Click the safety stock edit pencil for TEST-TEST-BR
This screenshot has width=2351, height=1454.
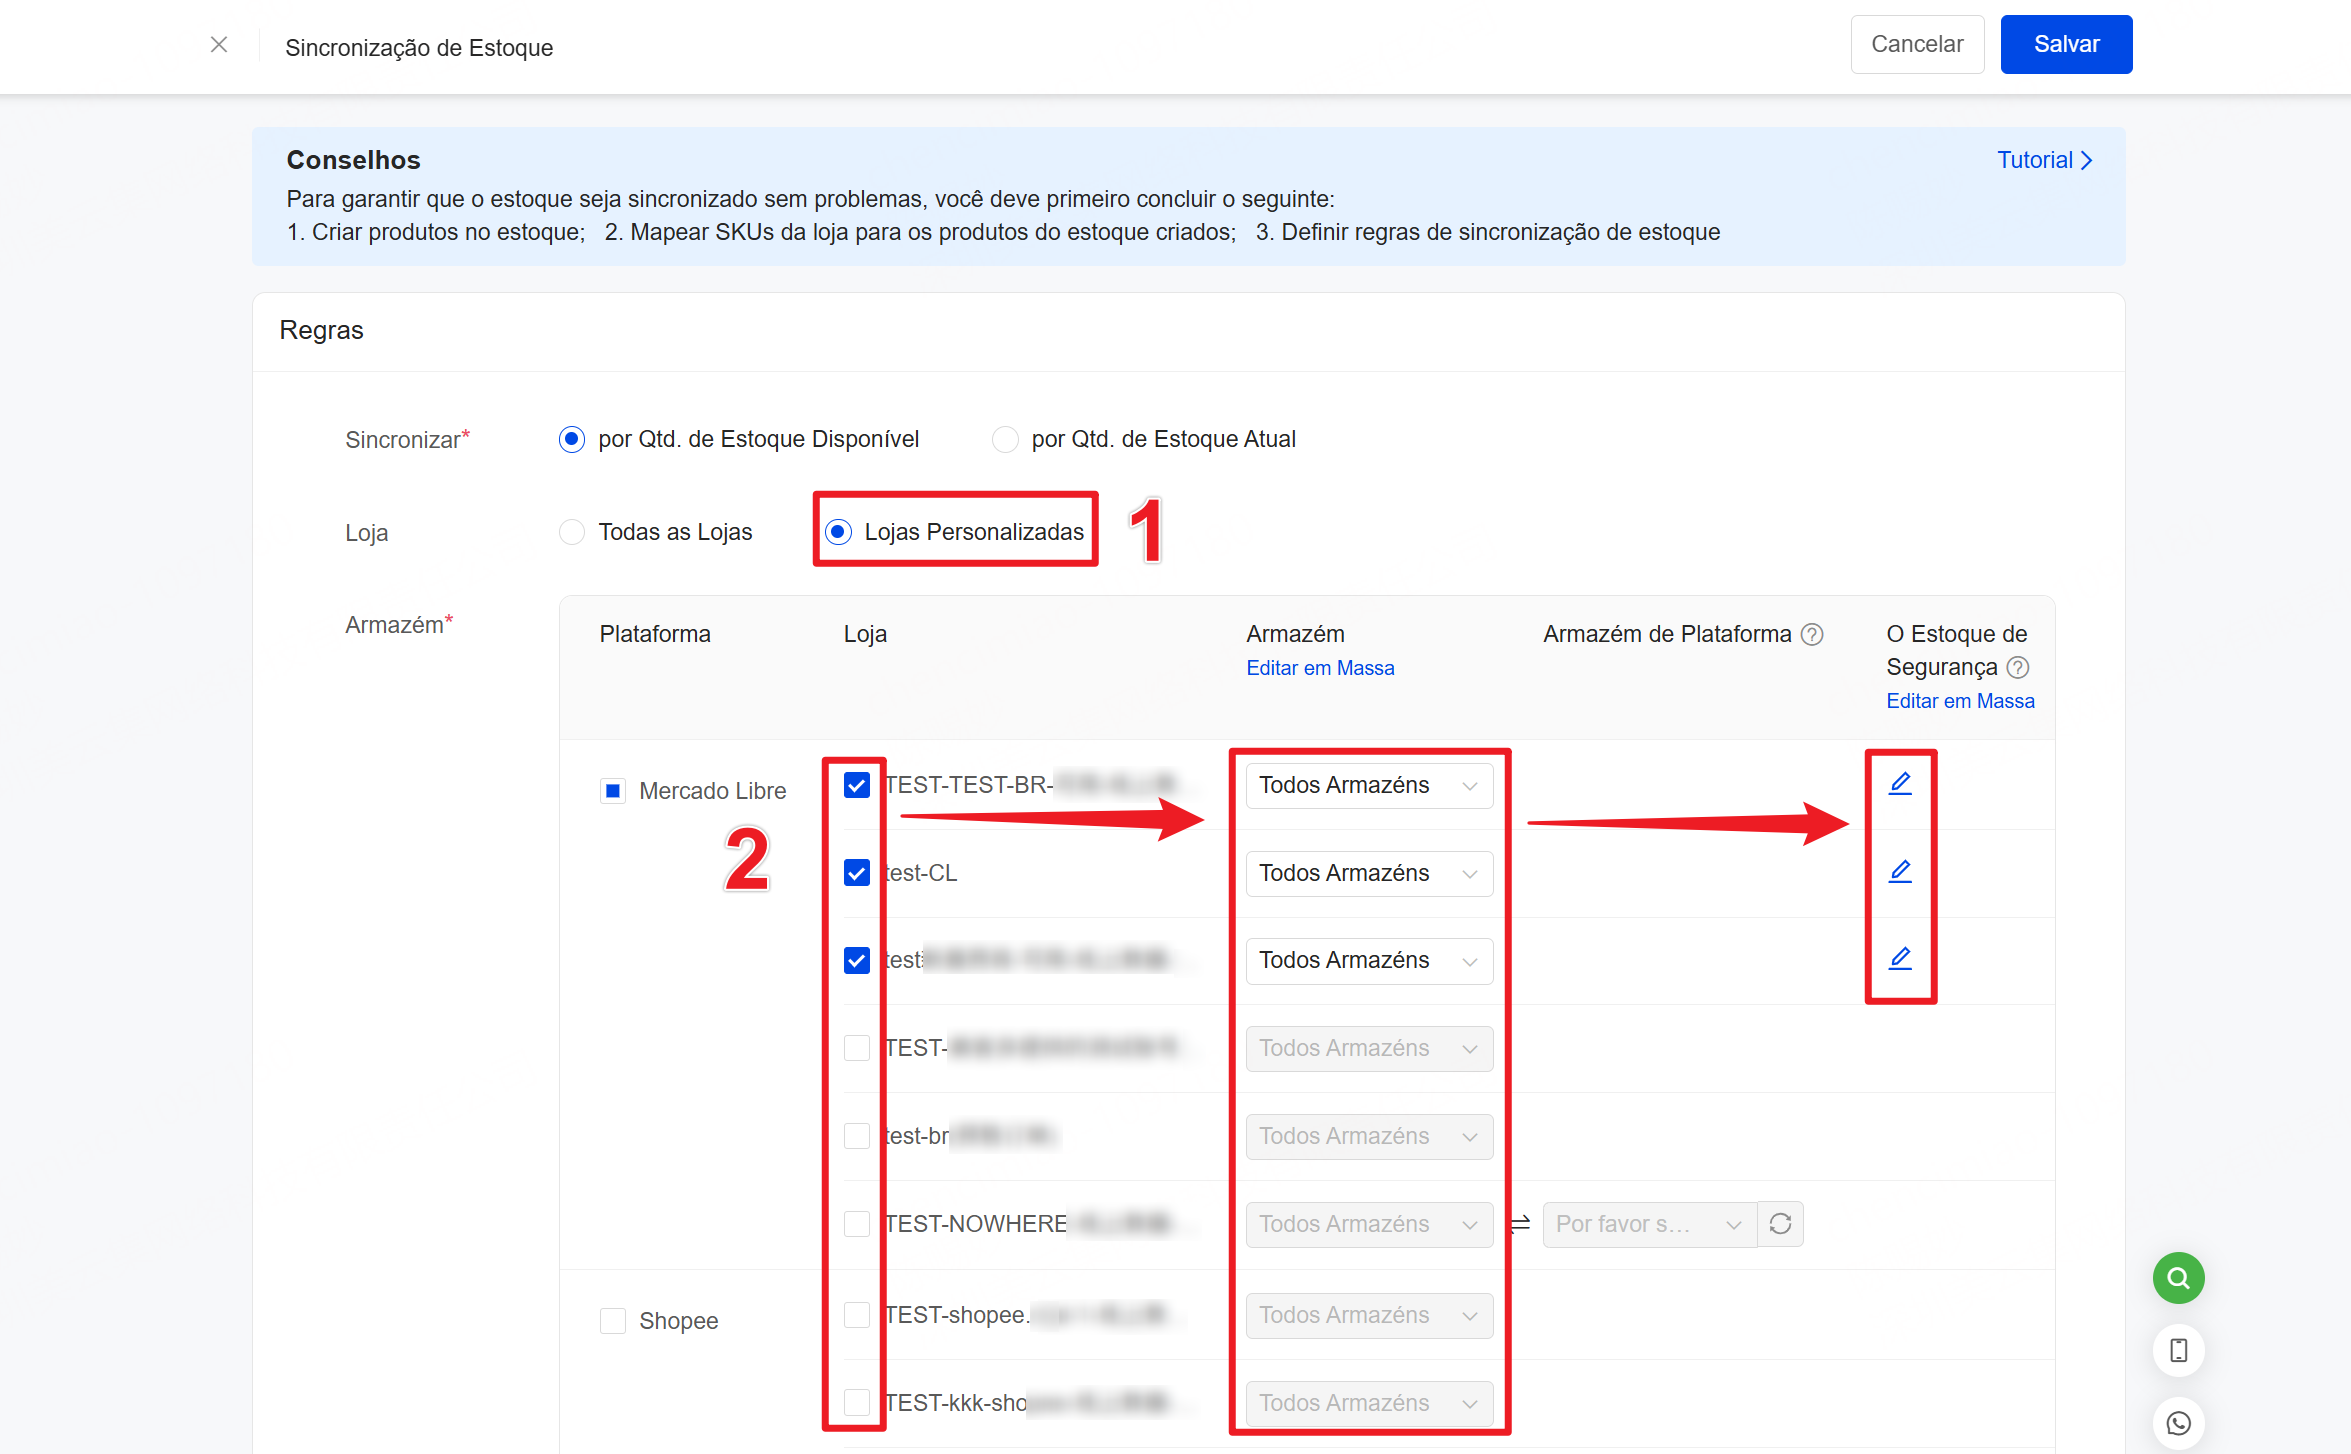coord(1900,784)
